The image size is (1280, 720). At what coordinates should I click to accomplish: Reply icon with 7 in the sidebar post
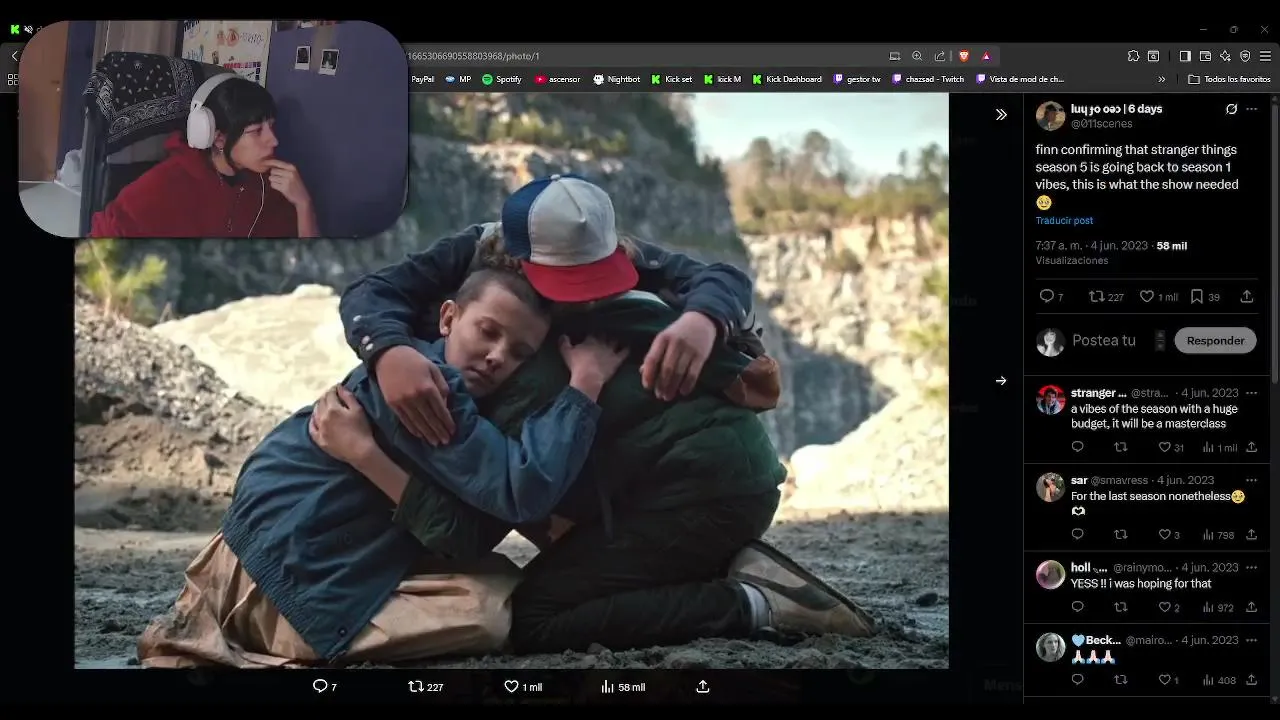1051,296
